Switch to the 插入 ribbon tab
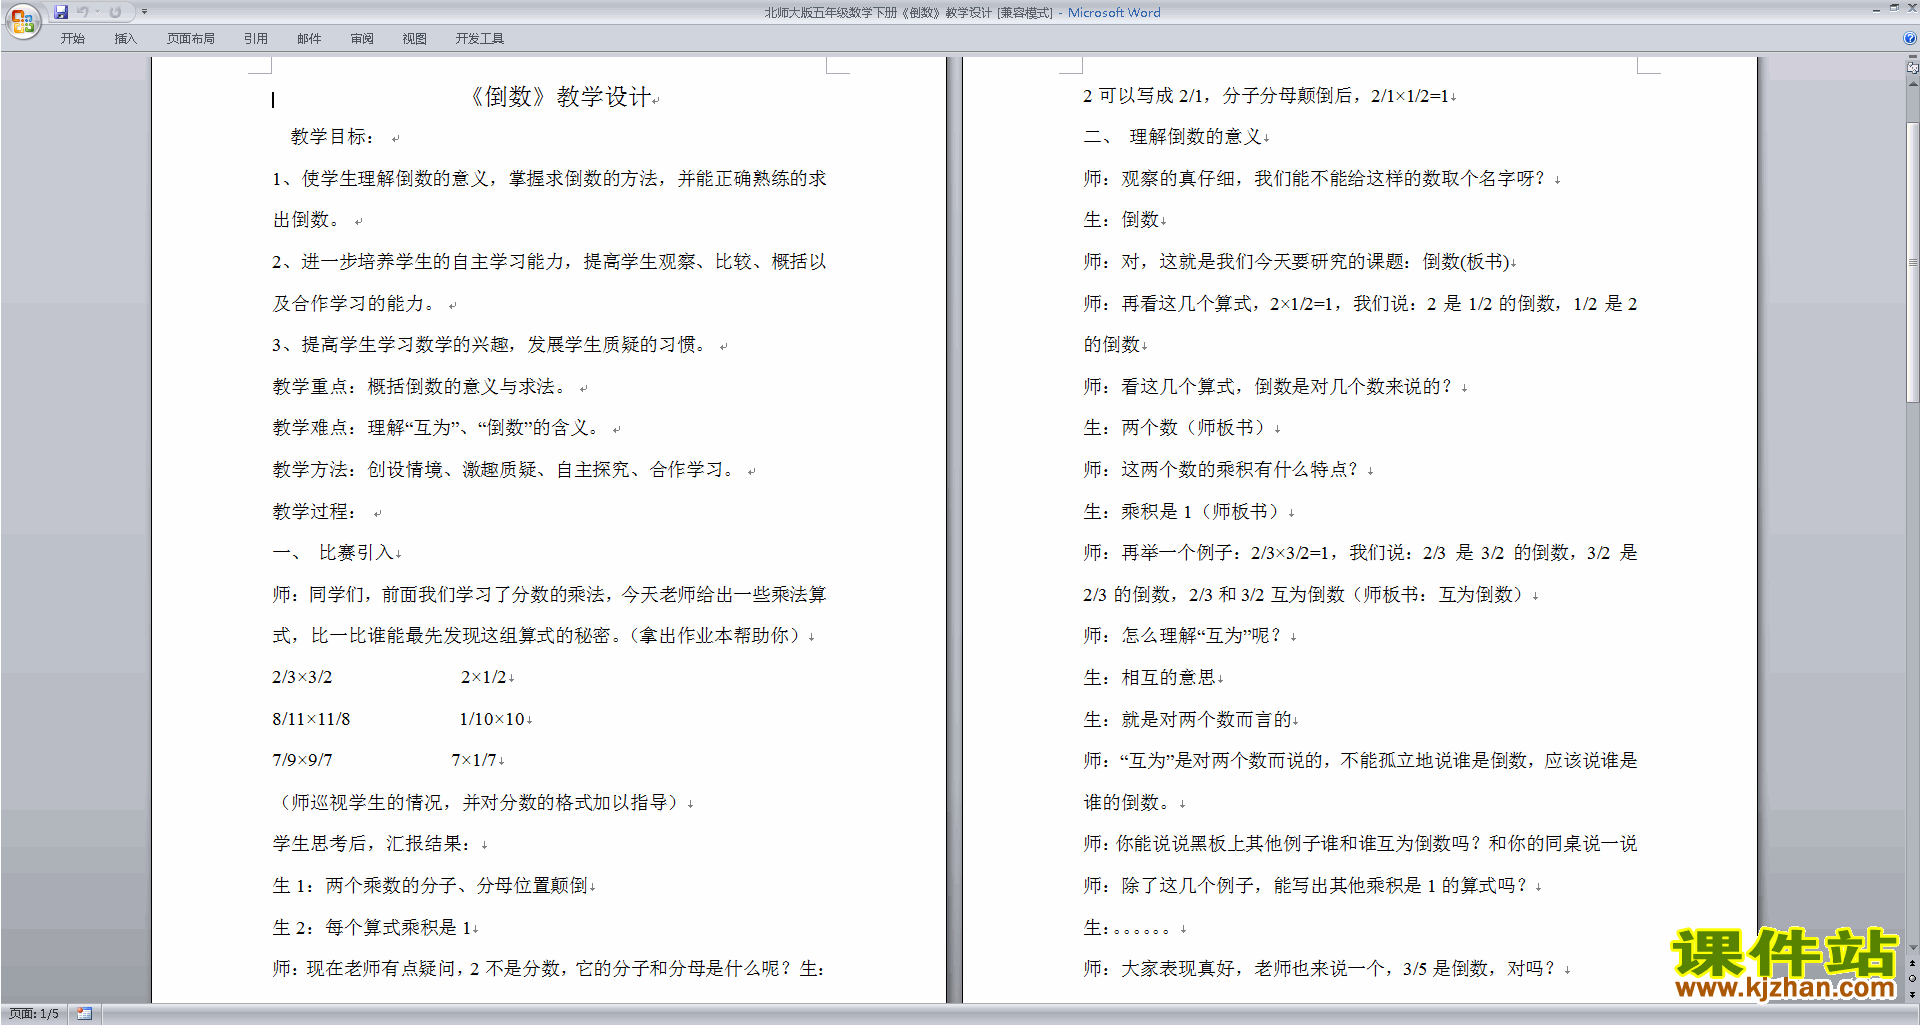 [x=125, y=38]
